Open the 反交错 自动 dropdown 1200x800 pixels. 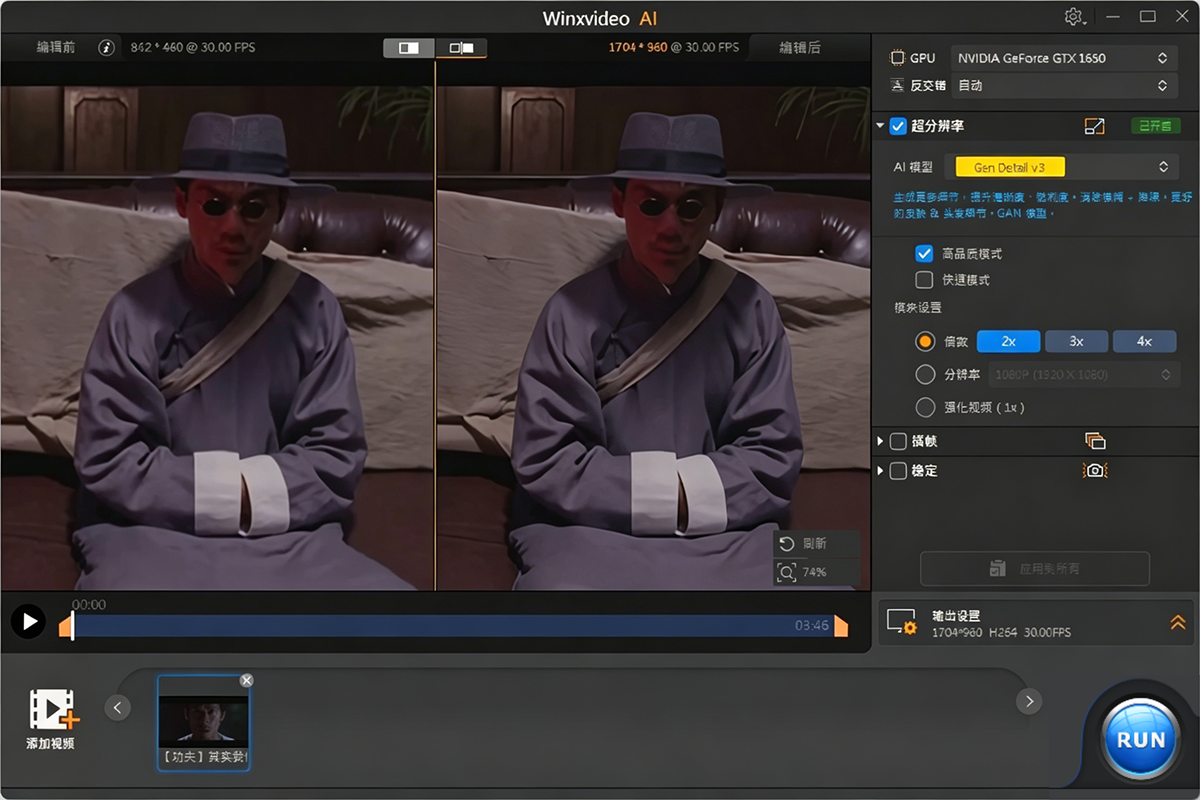click(x=1063, y=86)
